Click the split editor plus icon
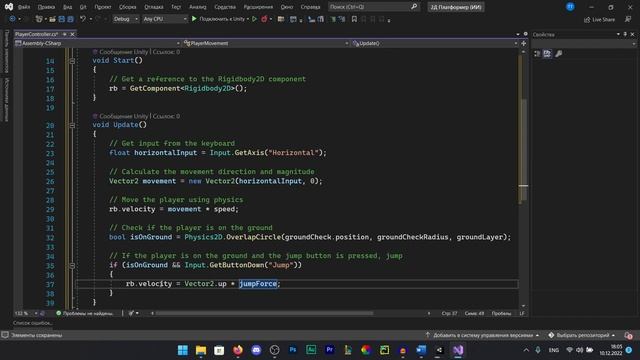 point(523,43)
